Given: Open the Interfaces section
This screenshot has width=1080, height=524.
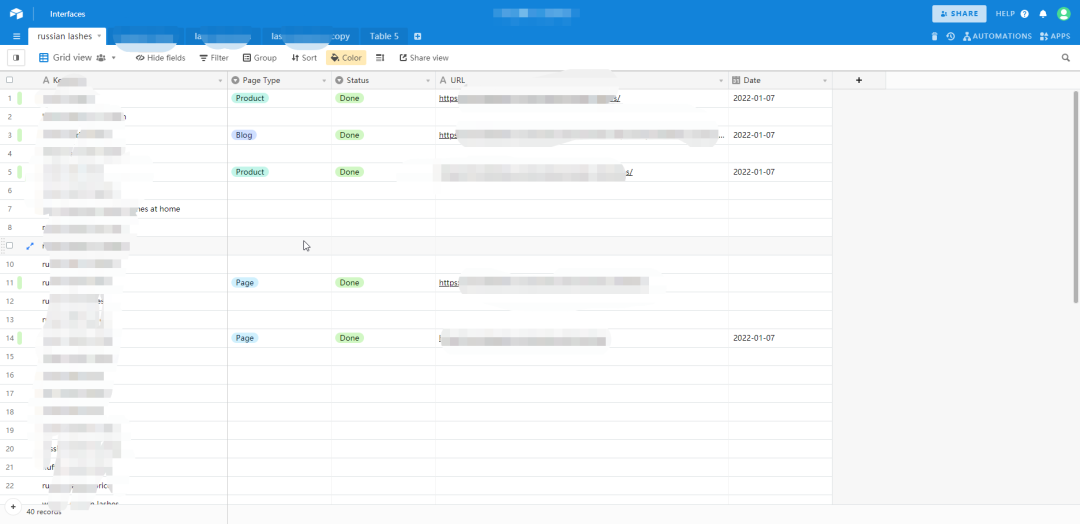Looking at the screenshot, I should pos(68,14).
